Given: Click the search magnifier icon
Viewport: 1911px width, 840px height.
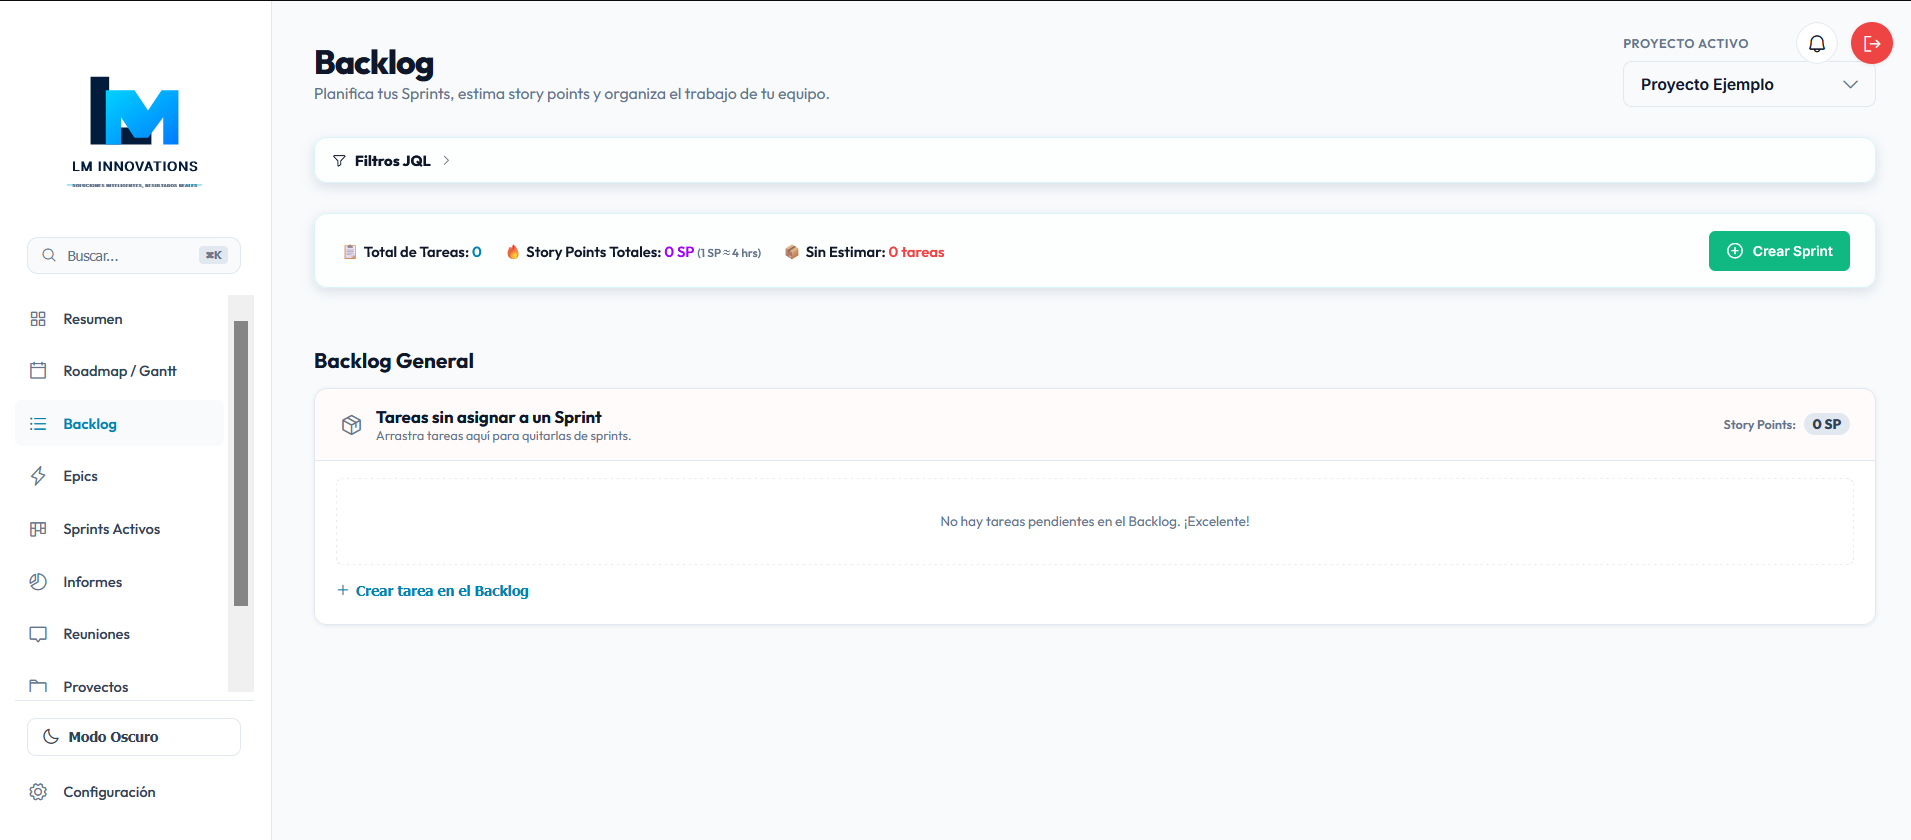Looking at the screenshot, I should [48, 256].
